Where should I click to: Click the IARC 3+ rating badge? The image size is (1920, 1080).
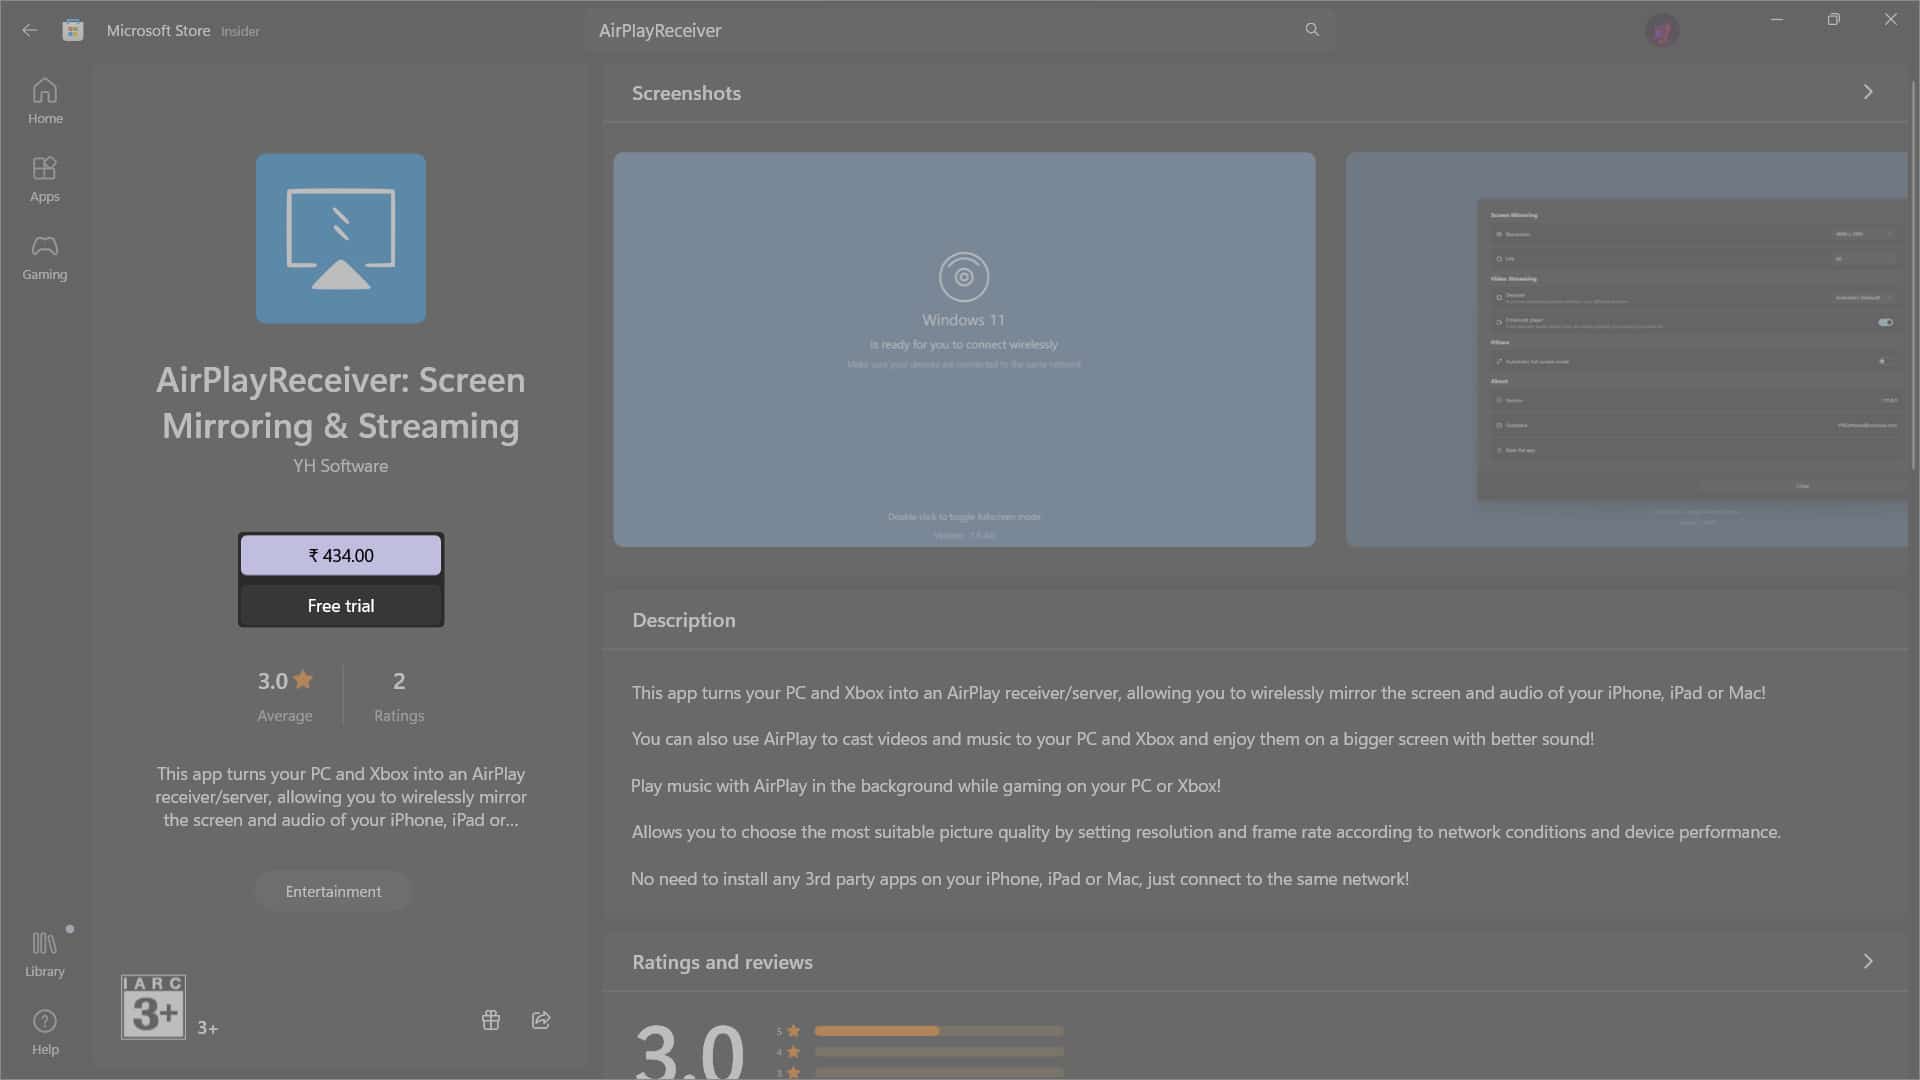coord(153,1007)
